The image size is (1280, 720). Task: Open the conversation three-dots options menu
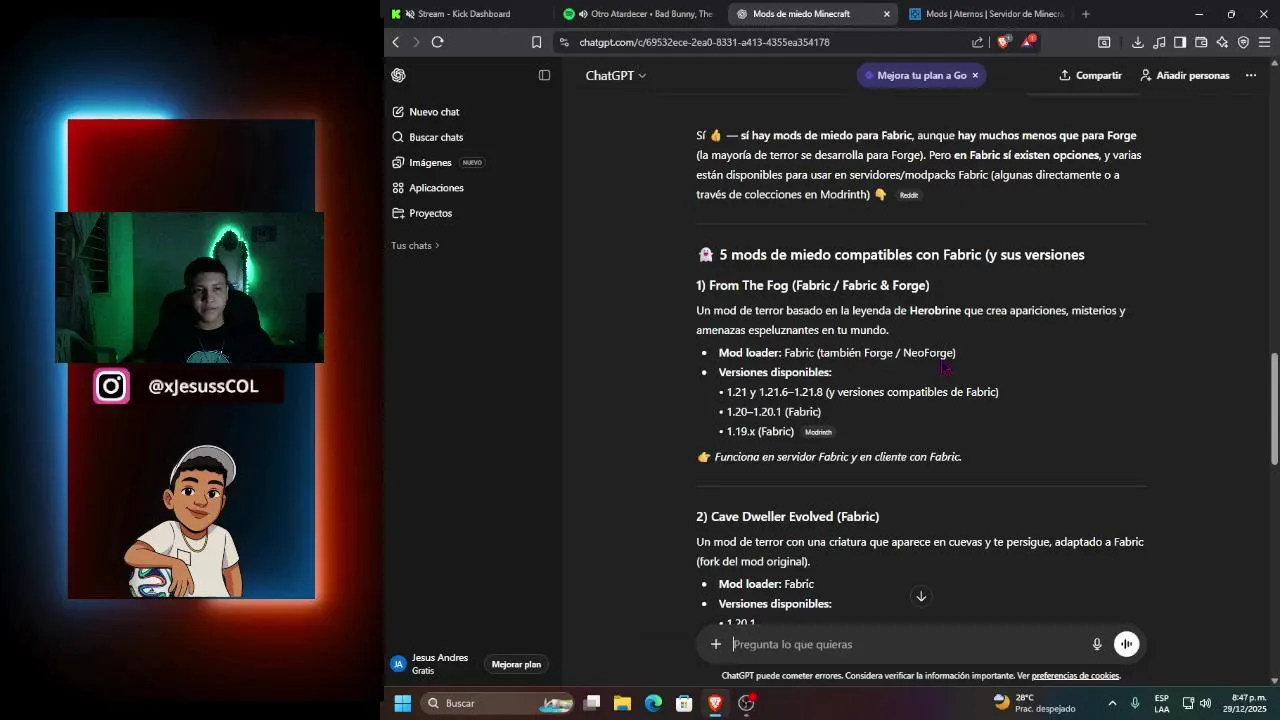[x=1251, y=75]
